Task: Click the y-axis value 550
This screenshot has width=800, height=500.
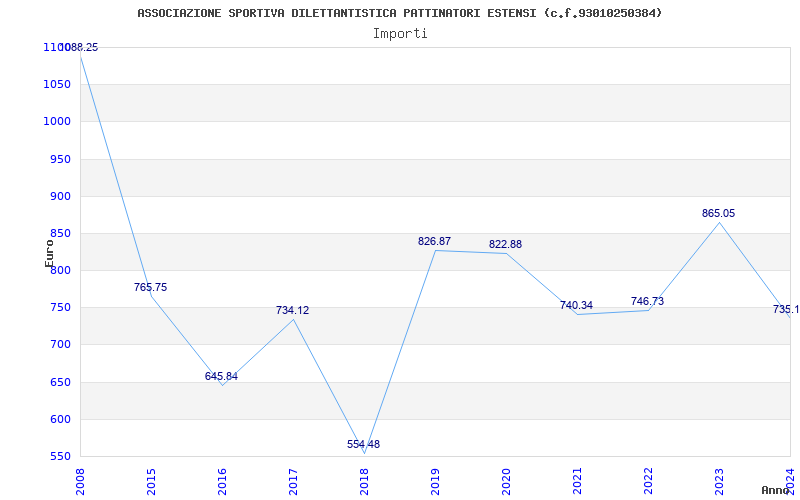Action: (60, 456)
